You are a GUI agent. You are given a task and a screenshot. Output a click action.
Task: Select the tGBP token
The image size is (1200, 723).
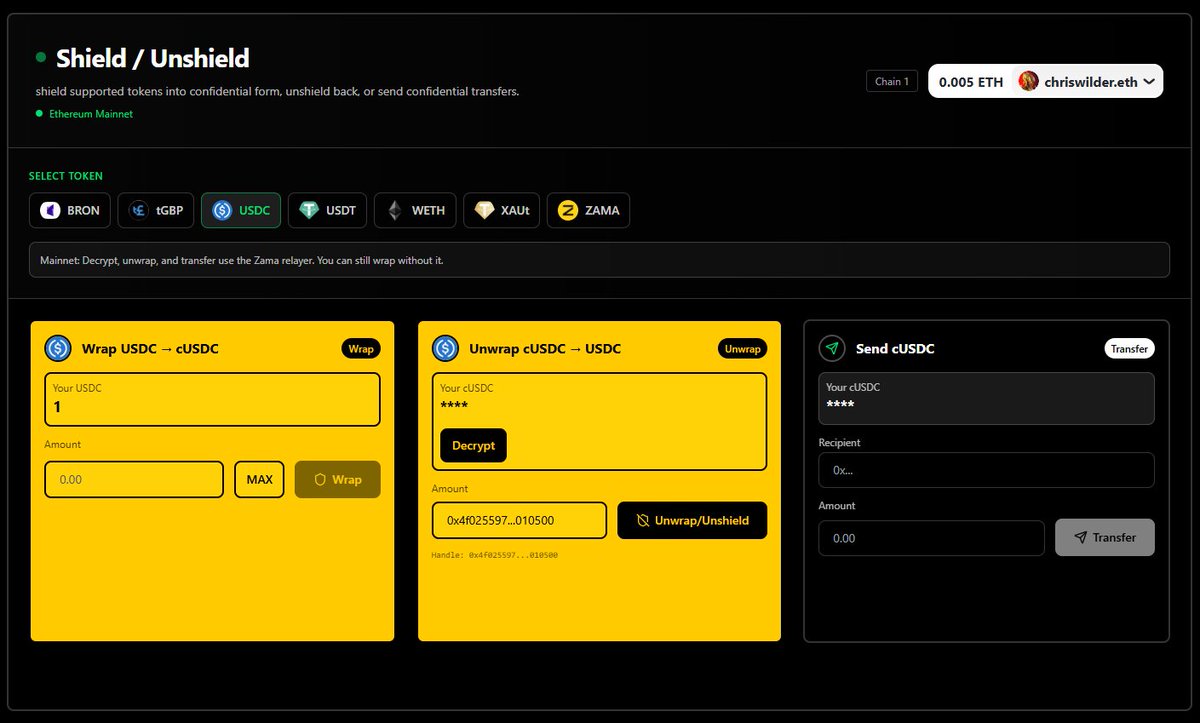coord(155,210)
